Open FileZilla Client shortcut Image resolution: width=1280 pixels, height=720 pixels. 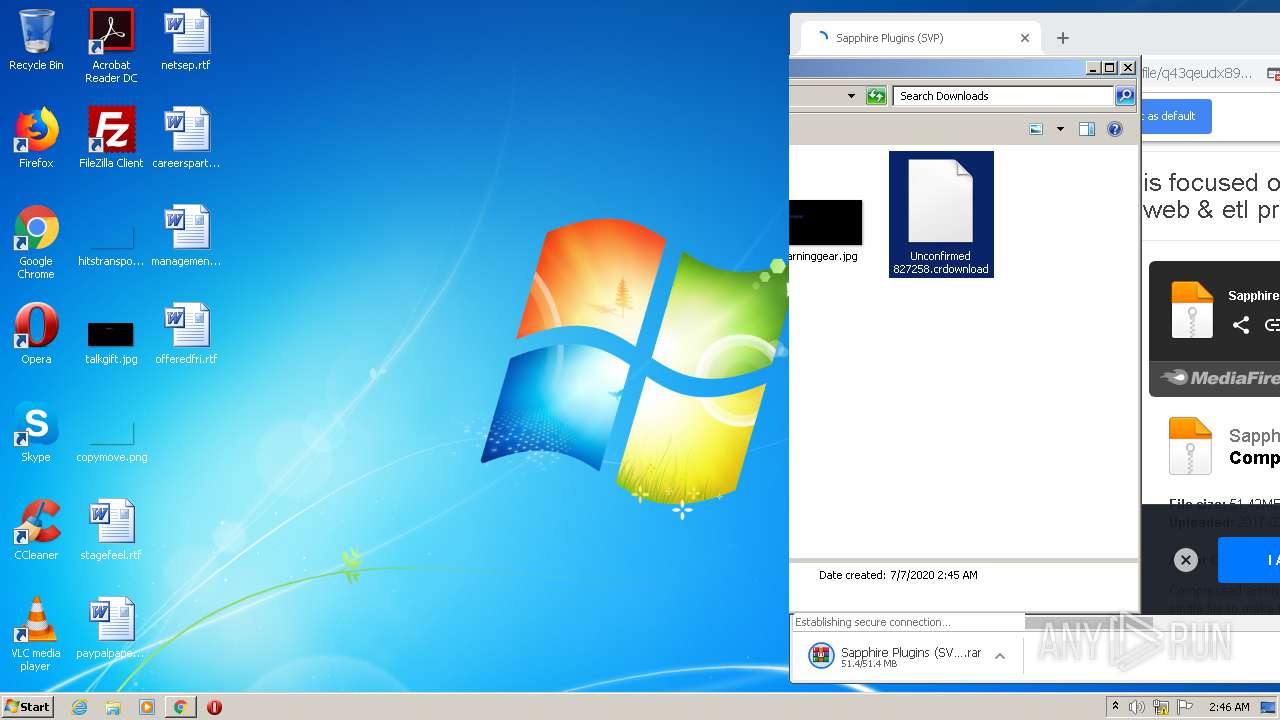[x=111, y=139]
